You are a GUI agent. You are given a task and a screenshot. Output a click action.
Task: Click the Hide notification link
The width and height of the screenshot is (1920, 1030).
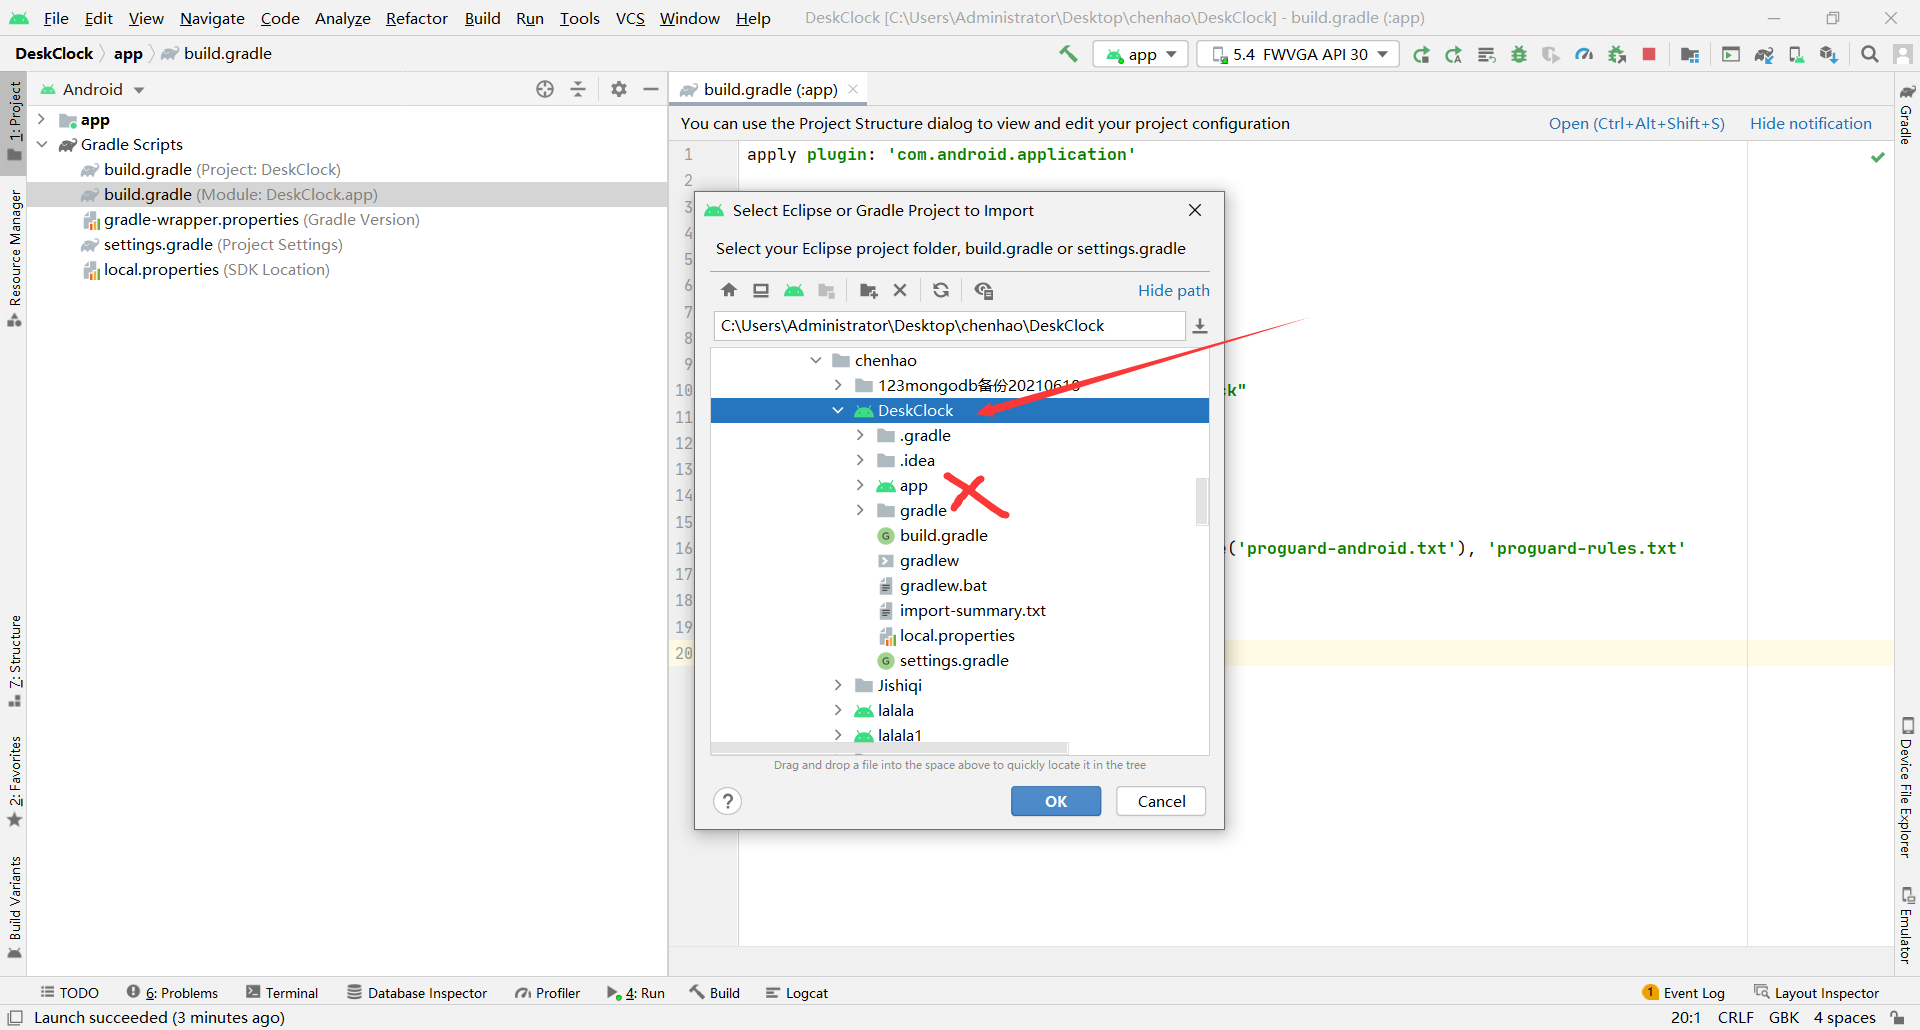(x=1810, y=123)
